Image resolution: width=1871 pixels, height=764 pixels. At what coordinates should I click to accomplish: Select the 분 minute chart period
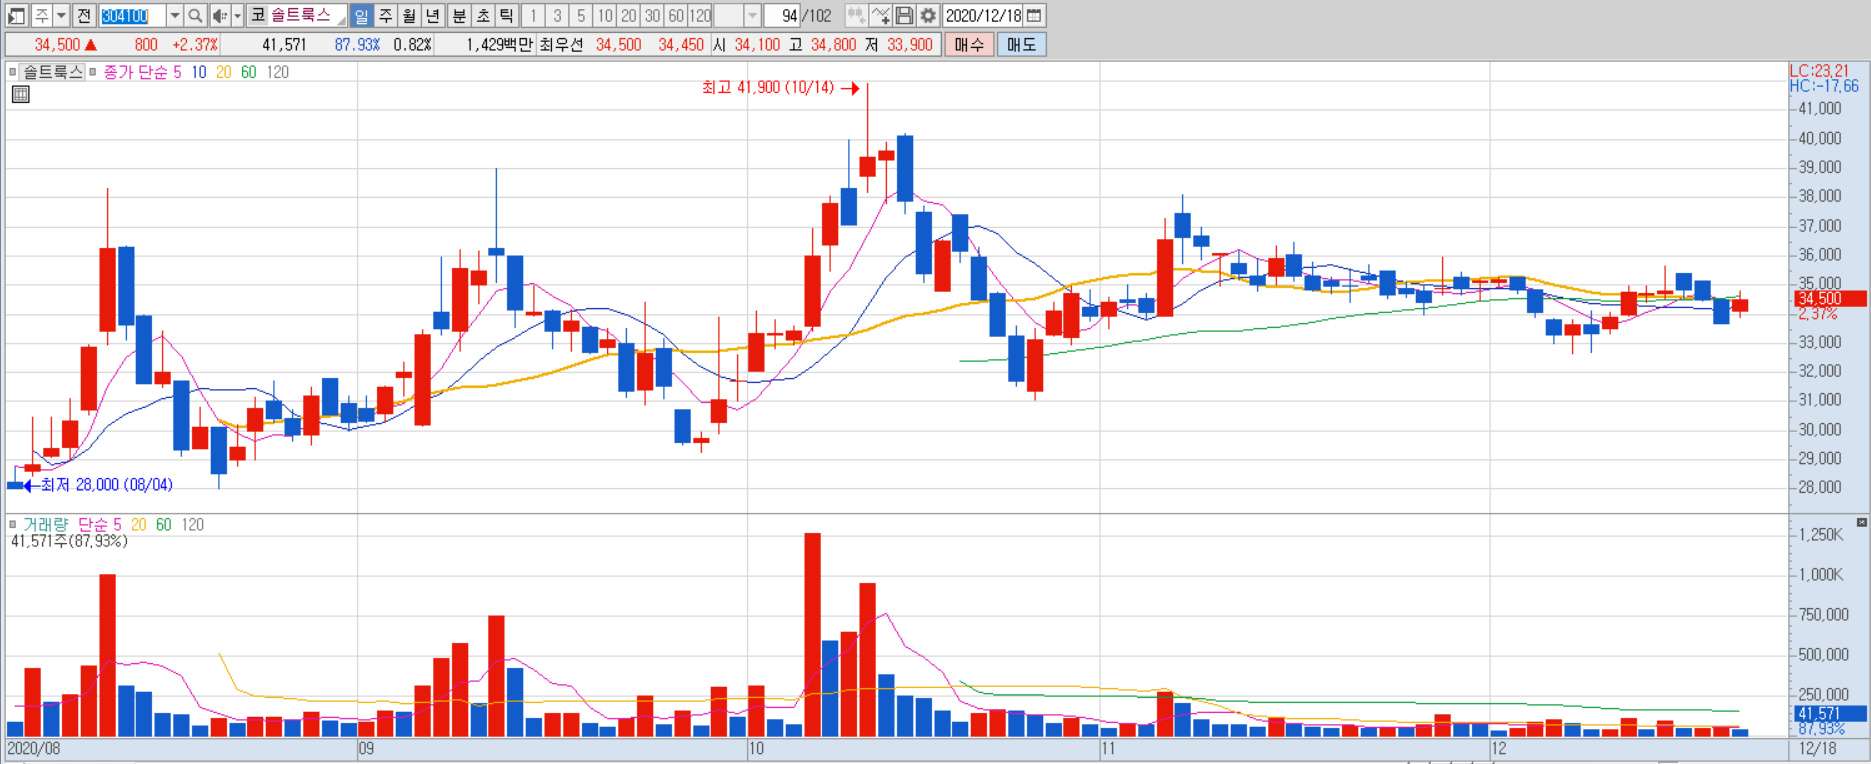tap(459, 16)
